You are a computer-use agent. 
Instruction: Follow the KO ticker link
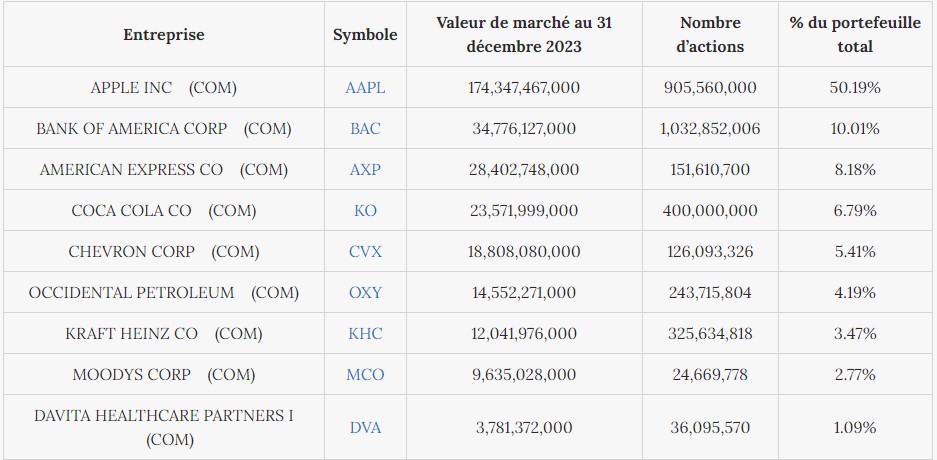click(365, 211)
